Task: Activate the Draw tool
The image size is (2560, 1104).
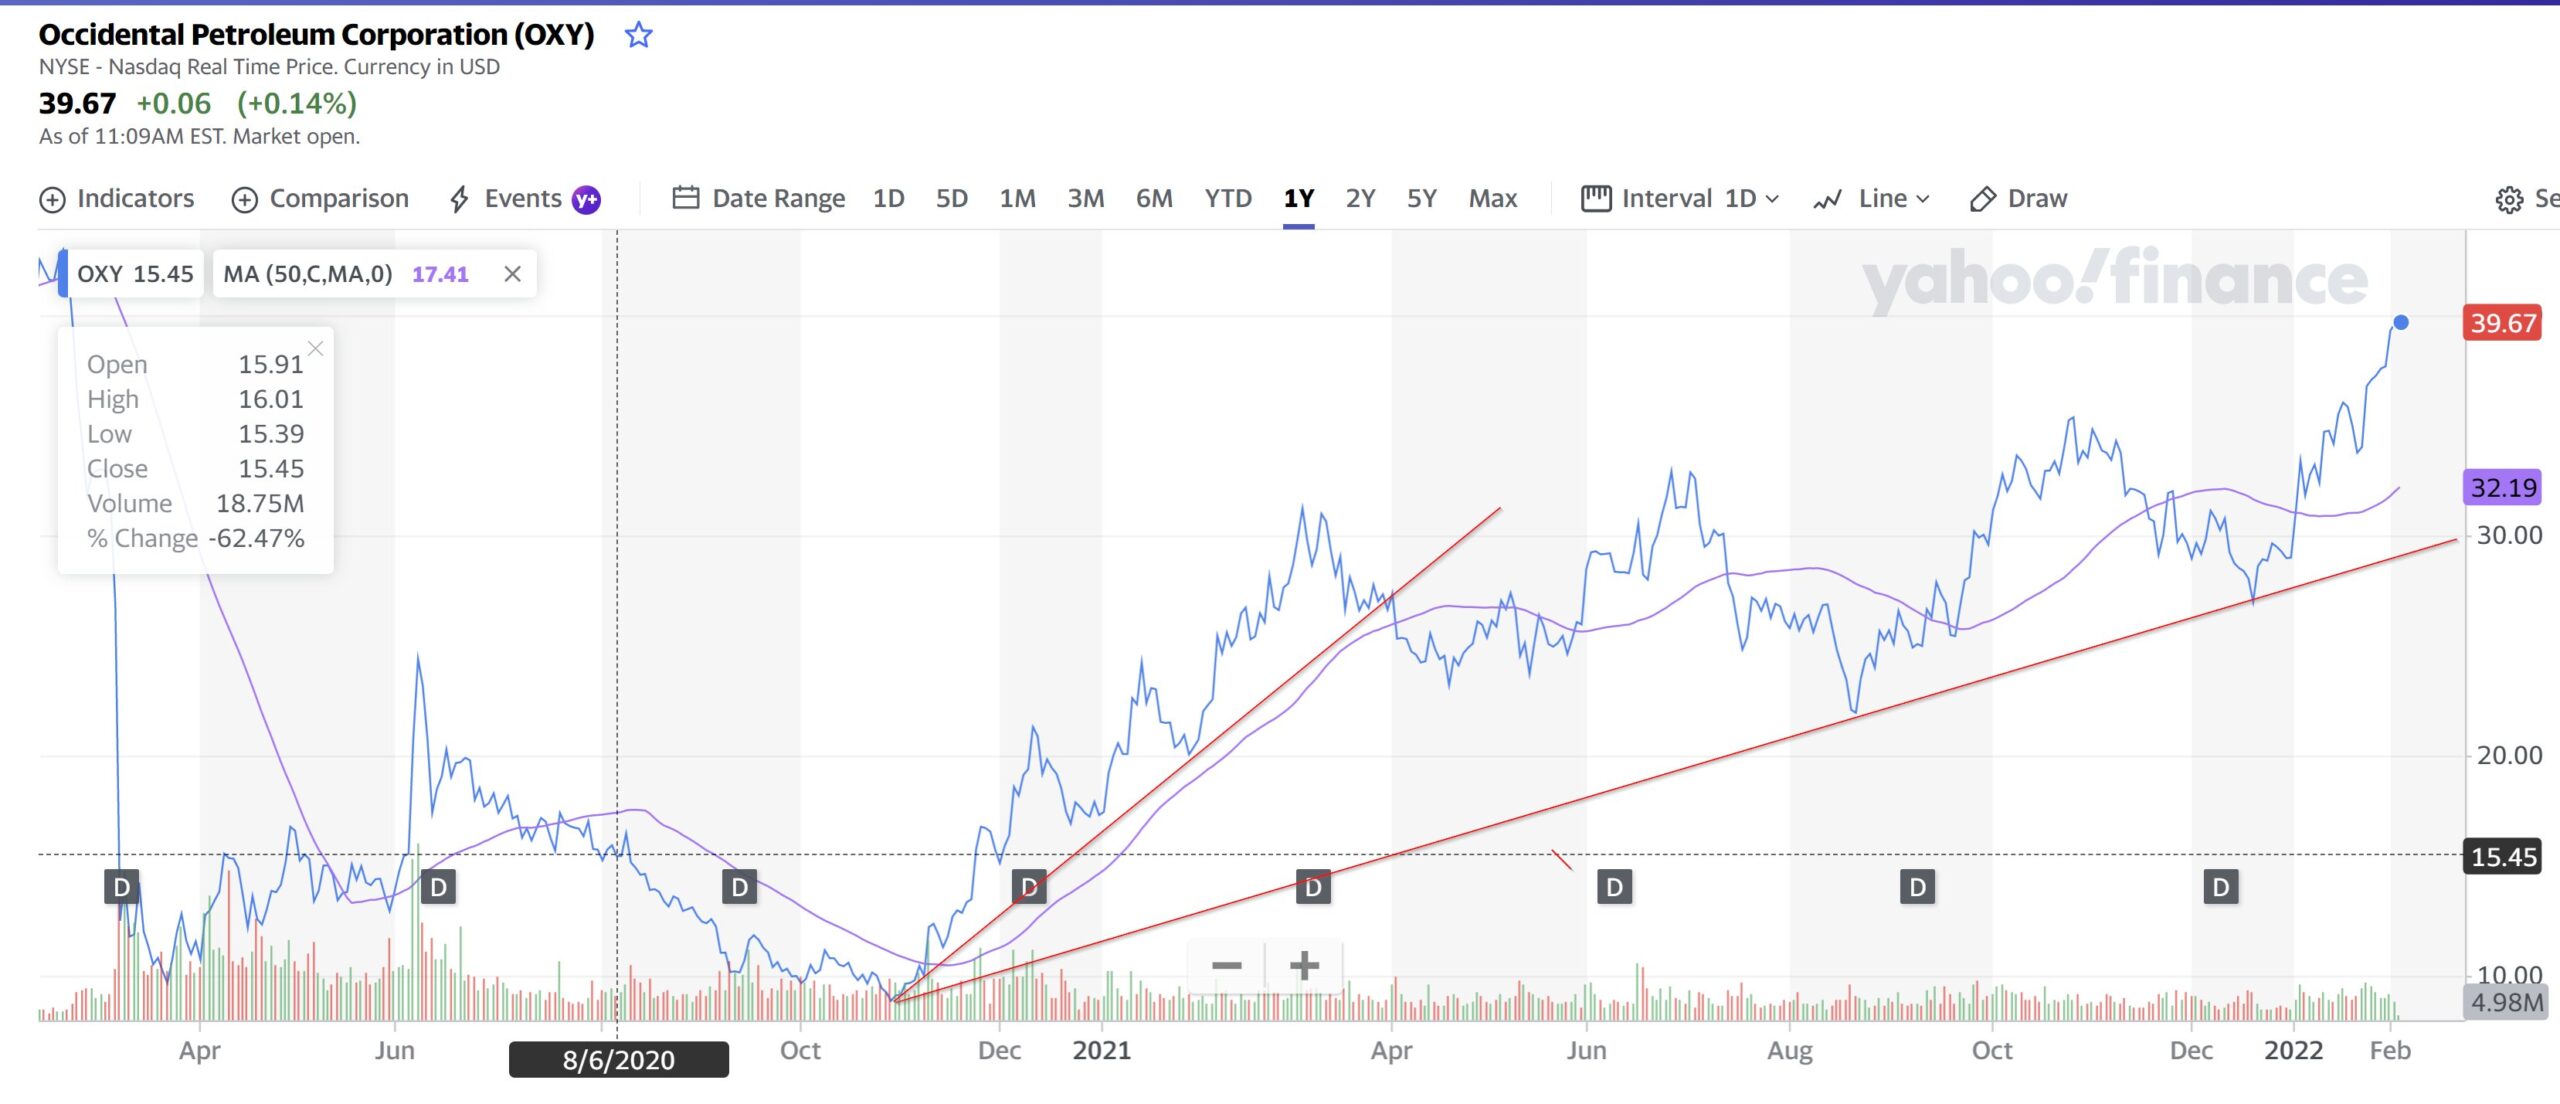Action: tap(2018, 198)
